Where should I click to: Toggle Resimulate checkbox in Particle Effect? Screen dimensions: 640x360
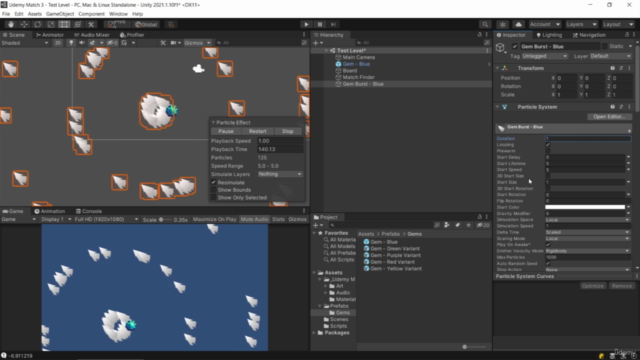pos(213,182)
